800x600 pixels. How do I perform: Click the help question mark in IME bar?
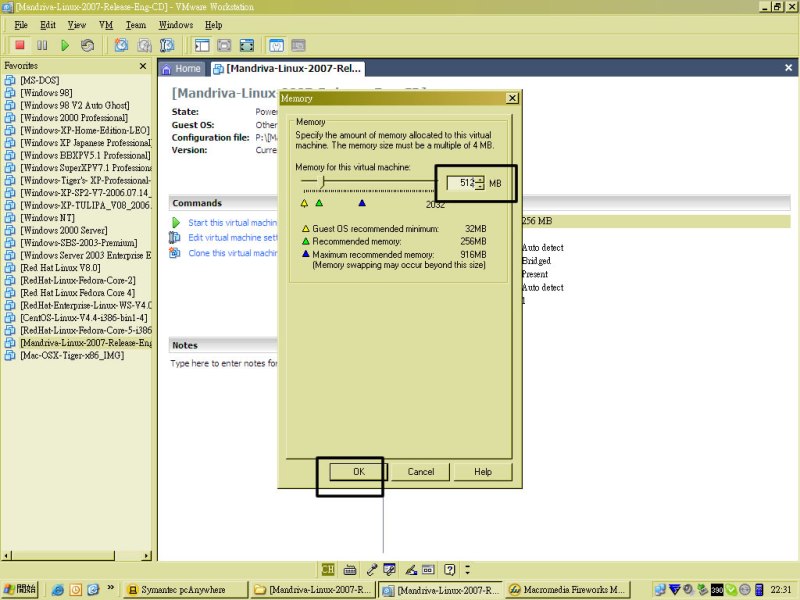coord(449,569)
